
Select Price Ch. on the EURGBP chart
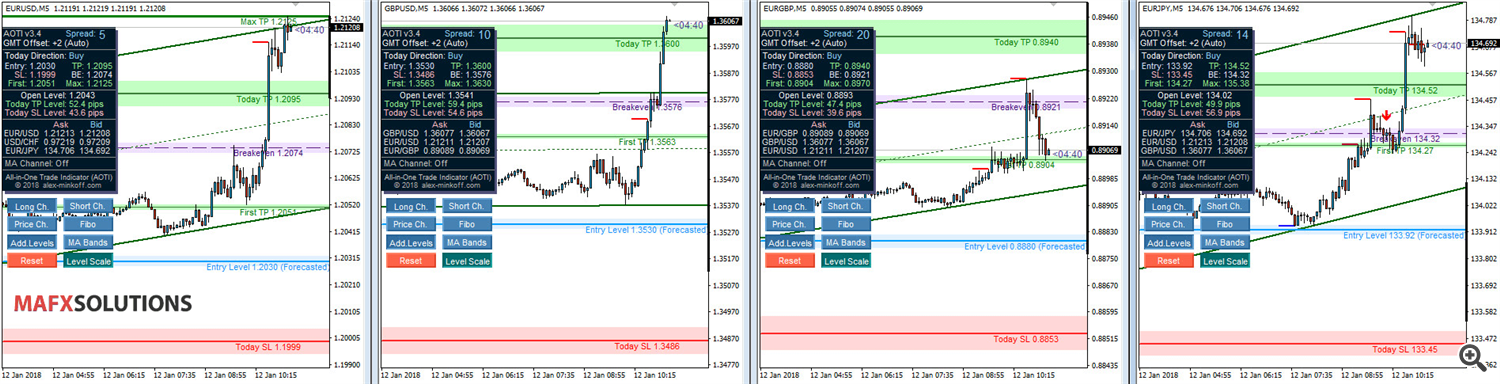pos(789,225)
